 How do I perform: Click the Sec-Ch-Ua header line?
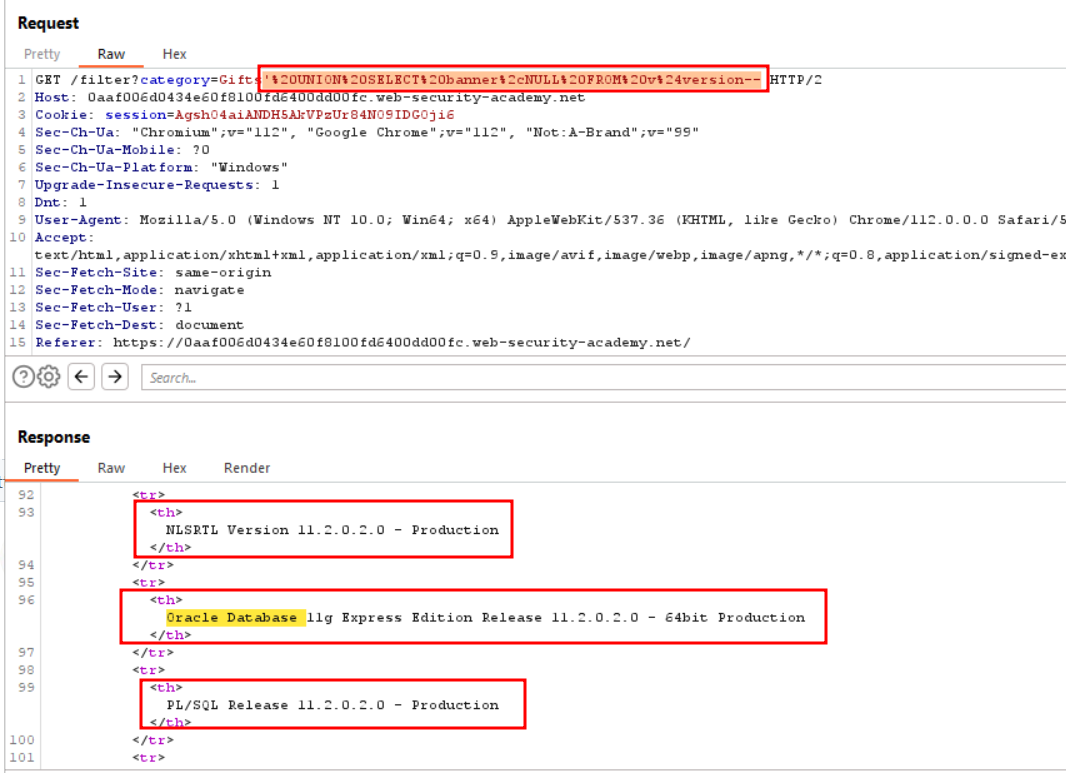point(367,133)
